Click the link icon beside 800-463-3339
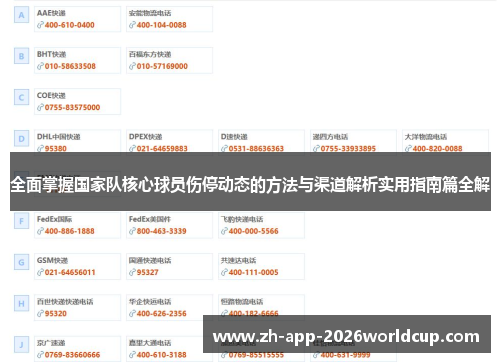Screen dimensions: 500x362 [132, 231]
